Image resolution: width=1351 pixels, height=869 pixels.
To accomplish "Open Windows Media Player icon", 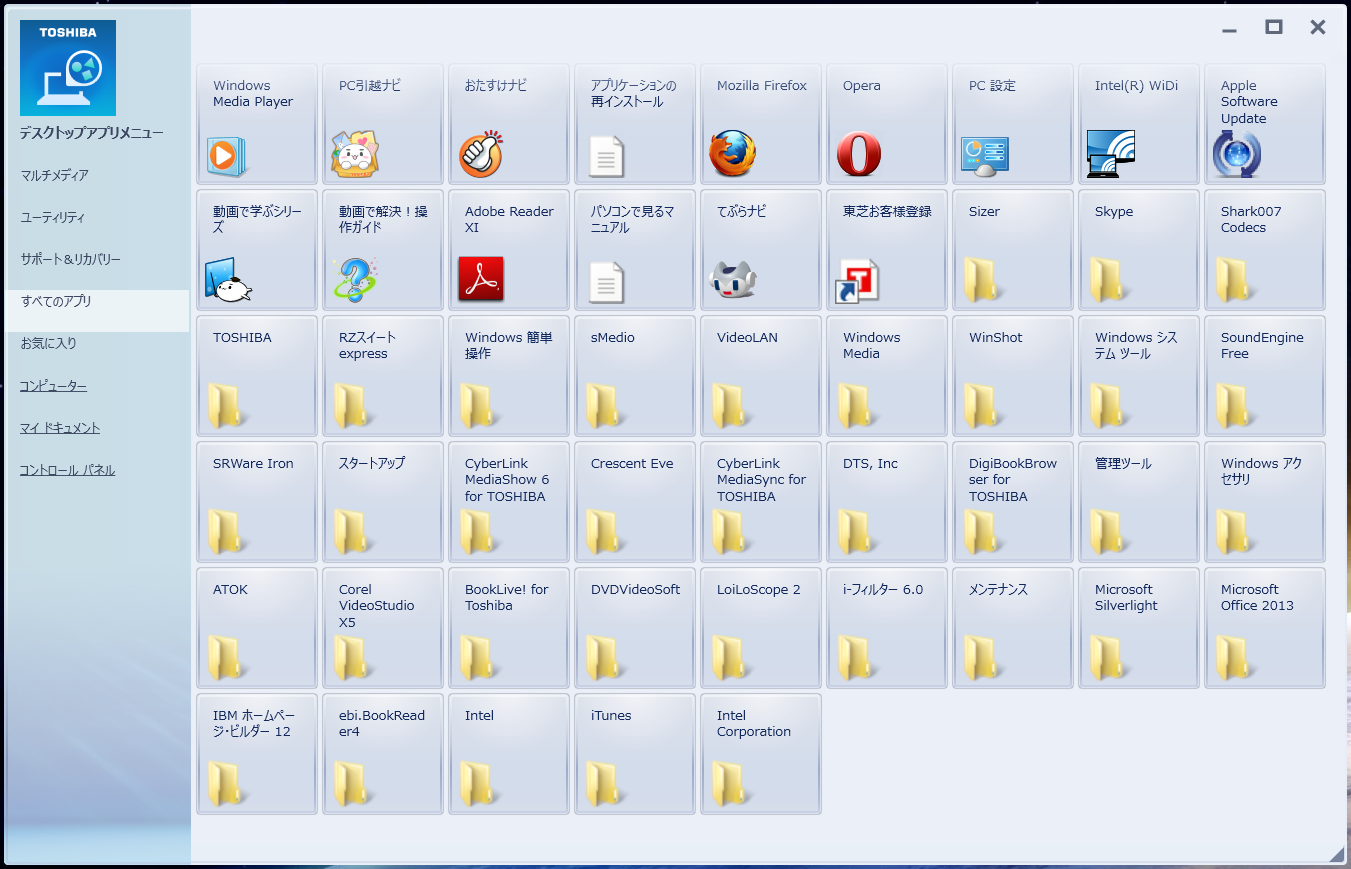I will point(227,156).
